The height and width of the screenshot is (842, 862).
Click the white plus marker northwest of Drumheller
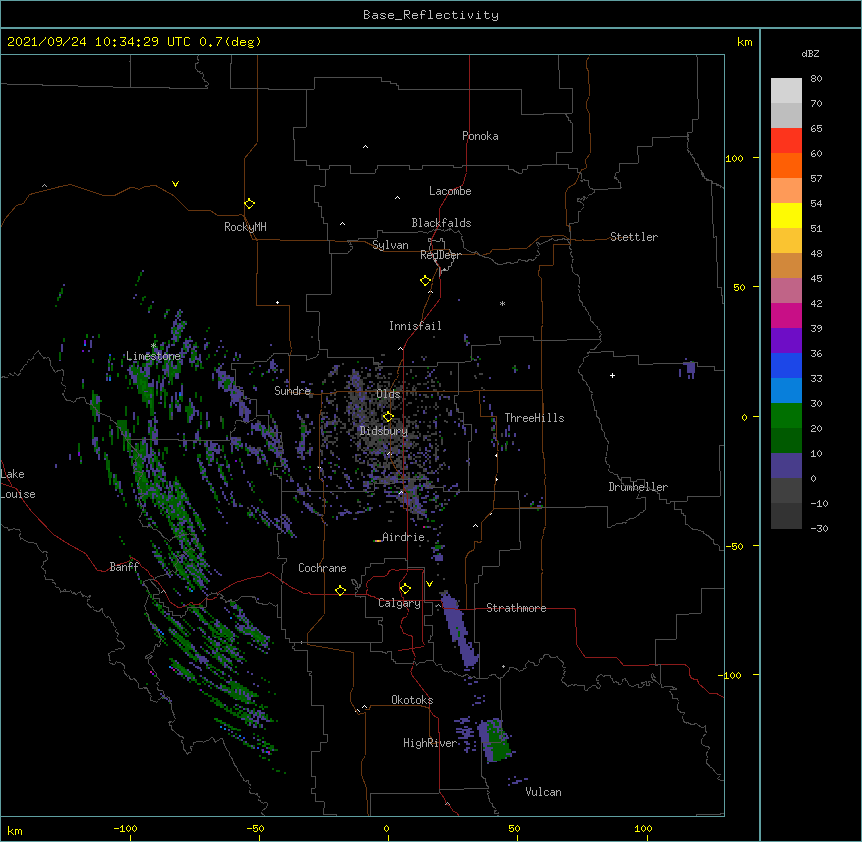(612, 375)
